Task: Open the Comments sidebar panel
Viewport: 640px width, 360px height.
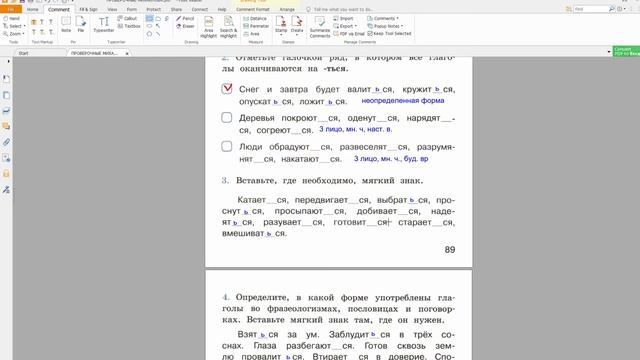Action: pyautogui.click(x=6, y=126)
